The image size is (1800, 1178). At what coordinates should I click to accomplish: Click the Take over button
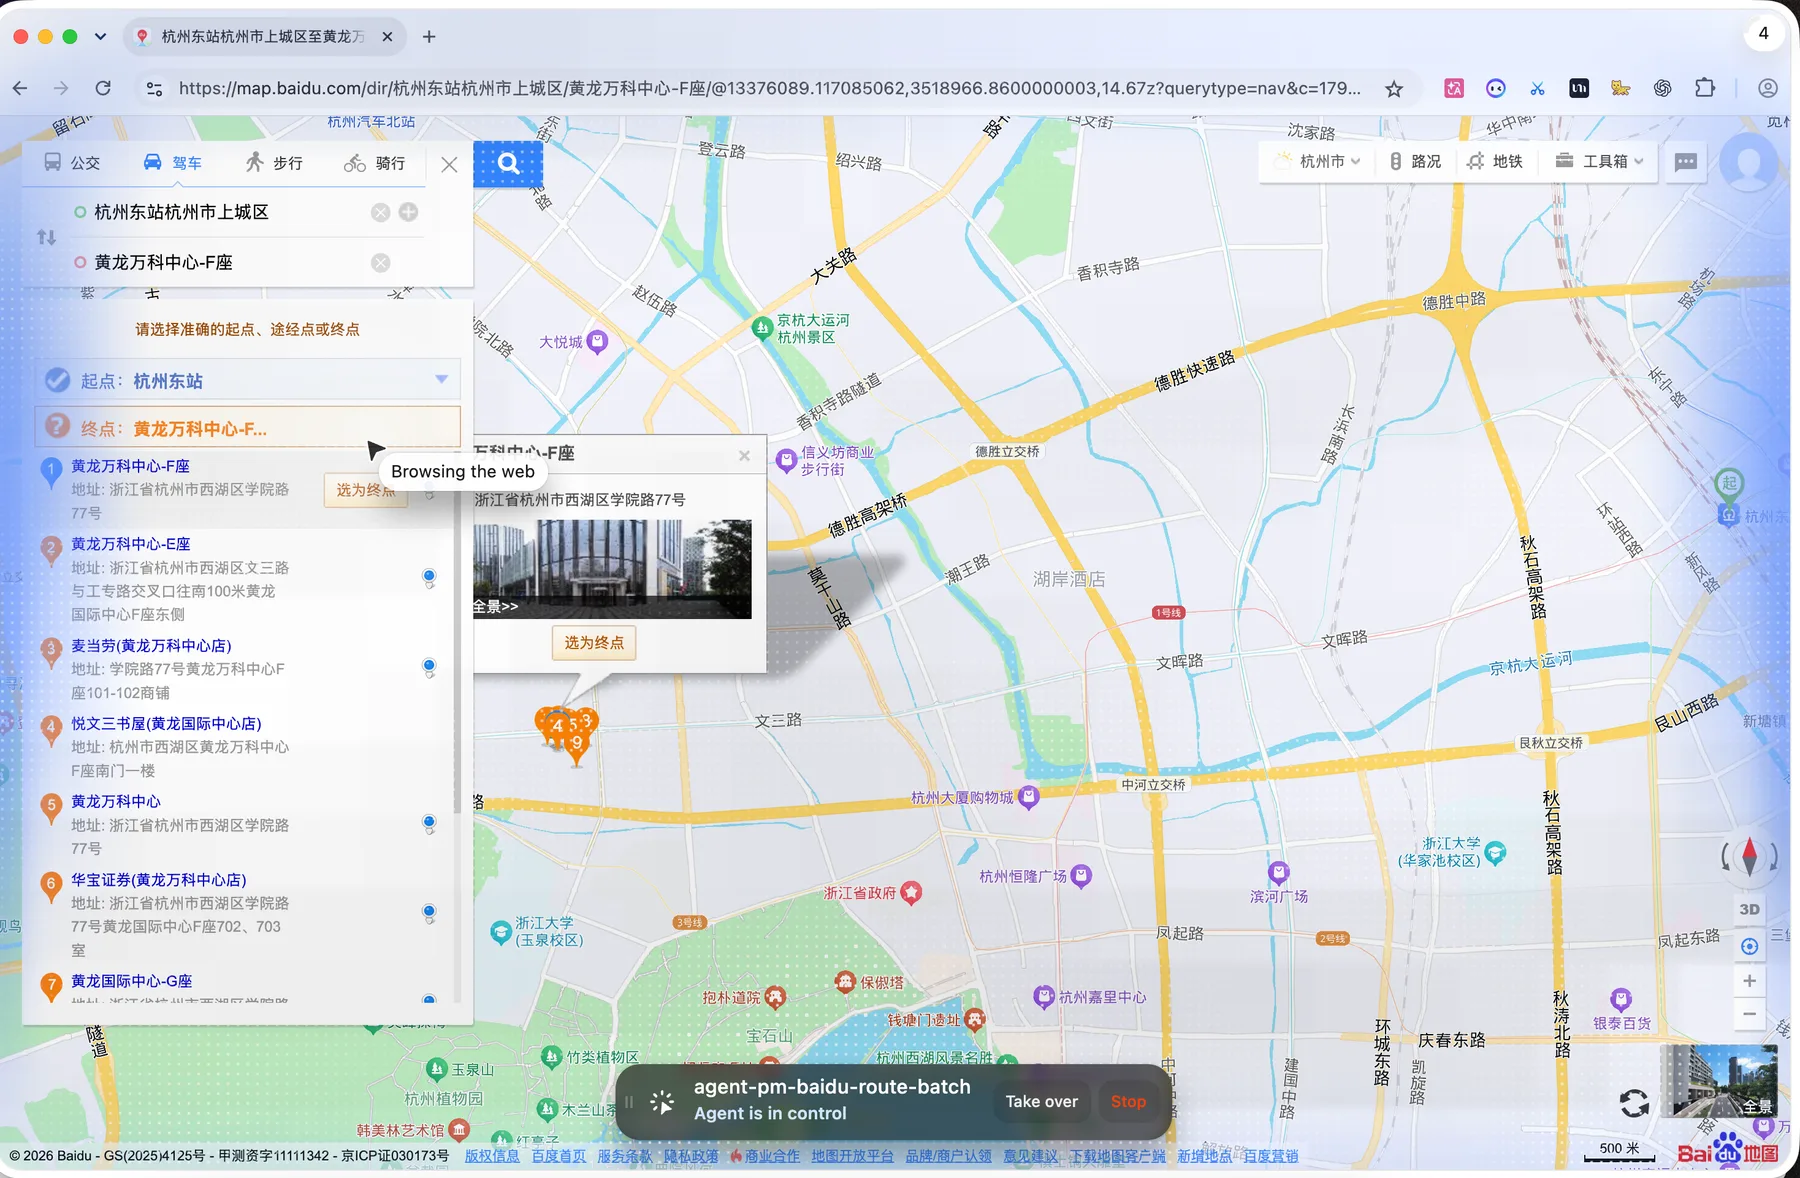point(1041,1101)
